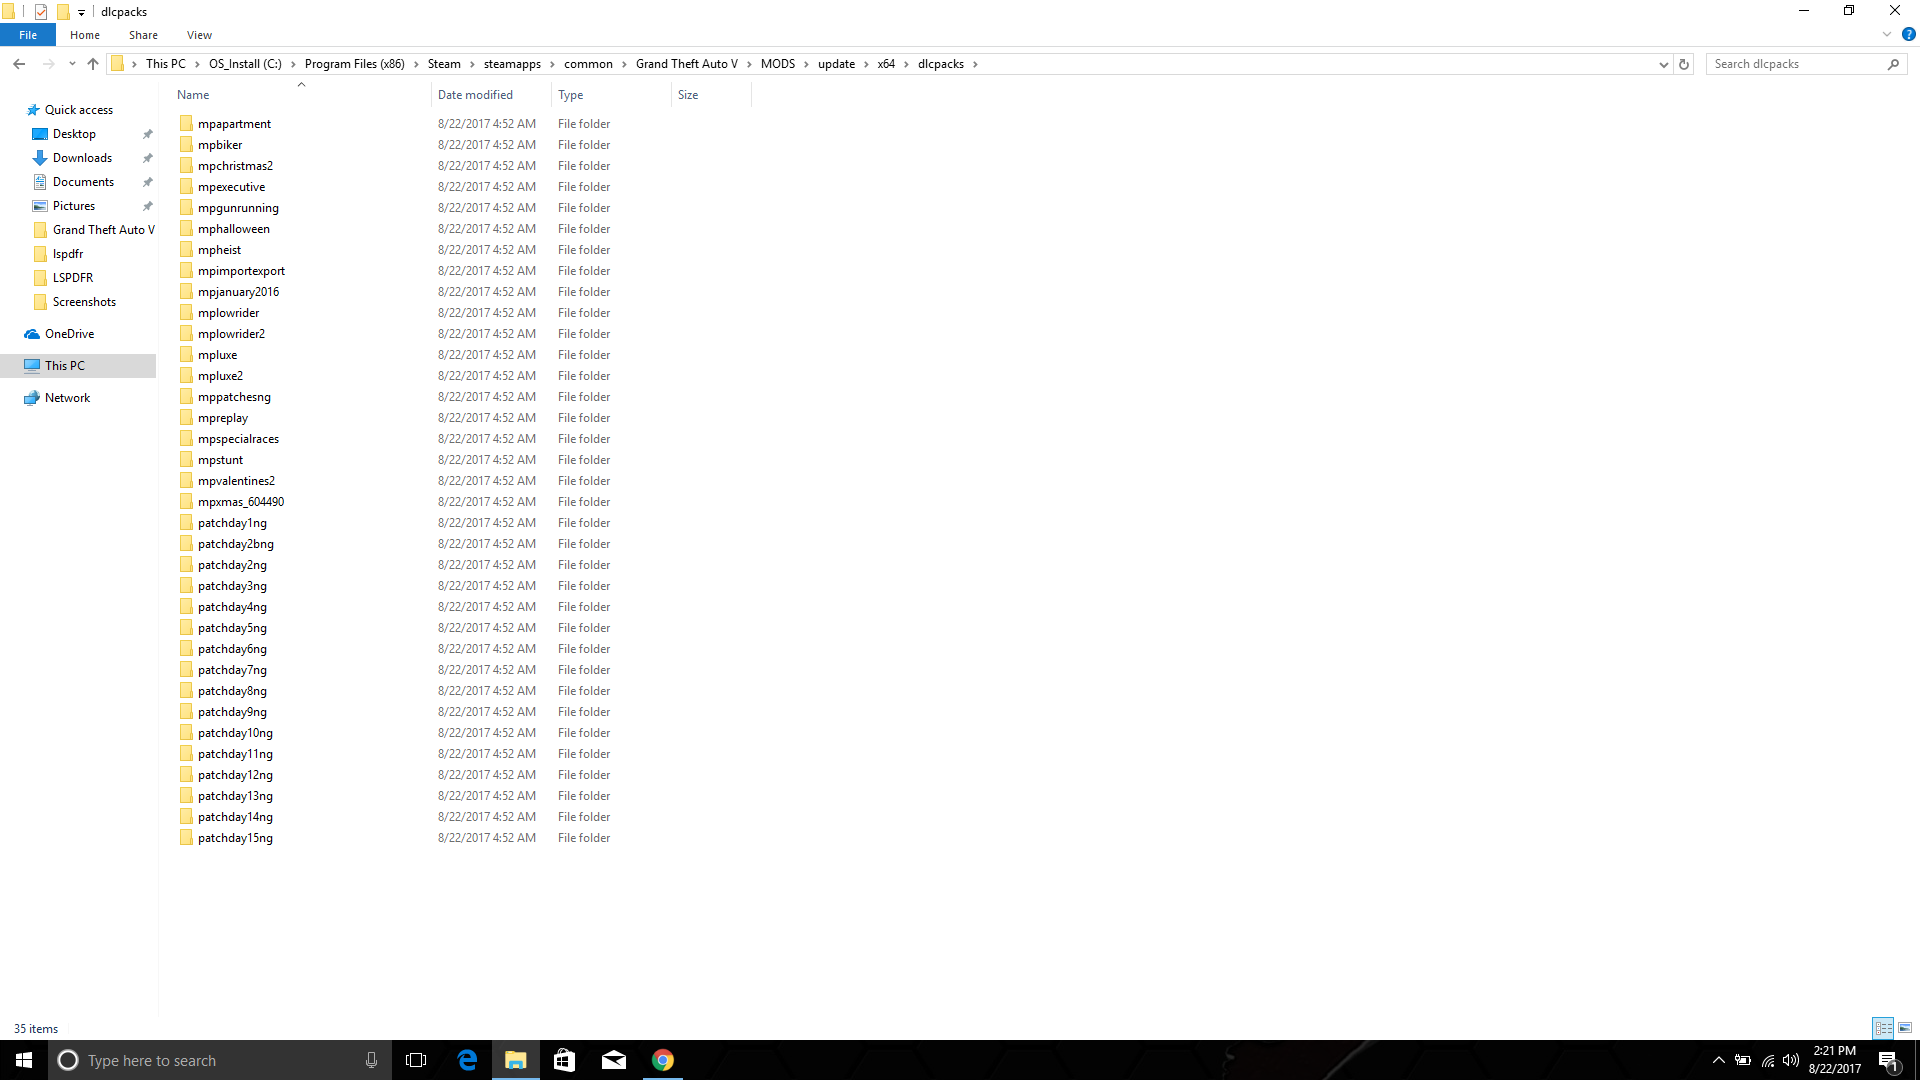Screen dimensions: 1920x1080
Task: Open the address bar history dropdown
Action: 1663,64
